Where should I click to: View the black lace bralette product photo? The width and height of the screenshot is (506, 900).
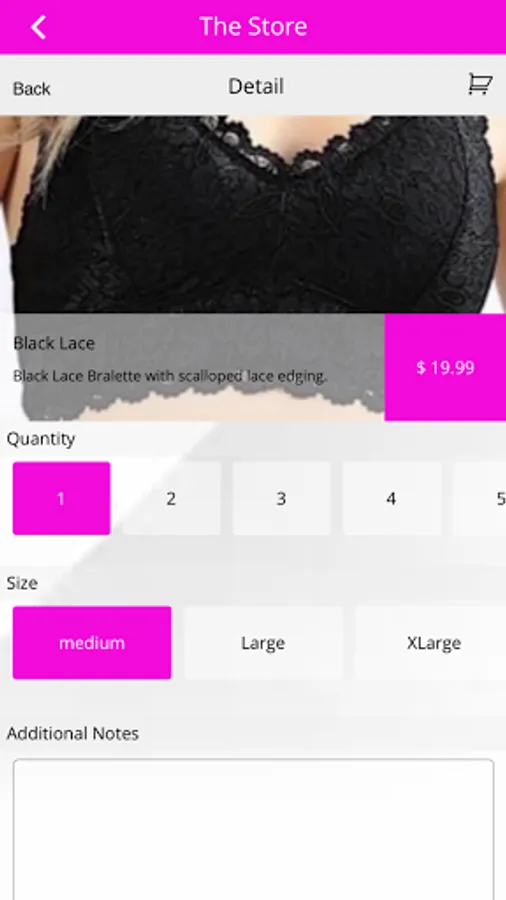[253, 214]
